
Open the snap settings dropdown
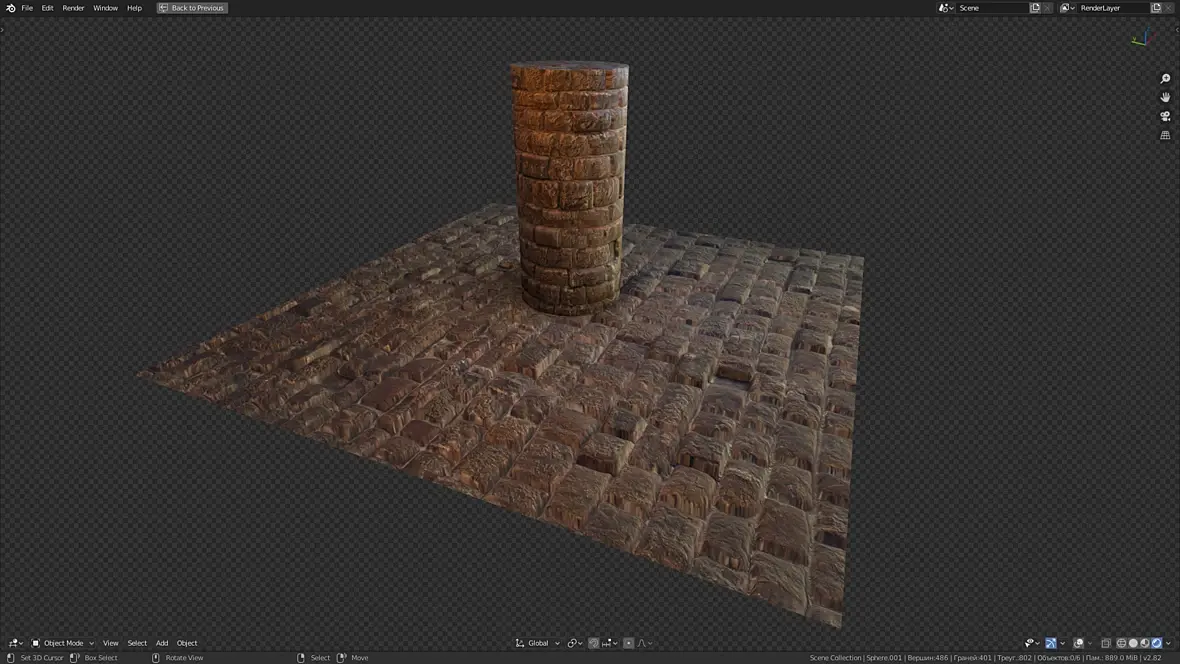coord(610,643)
